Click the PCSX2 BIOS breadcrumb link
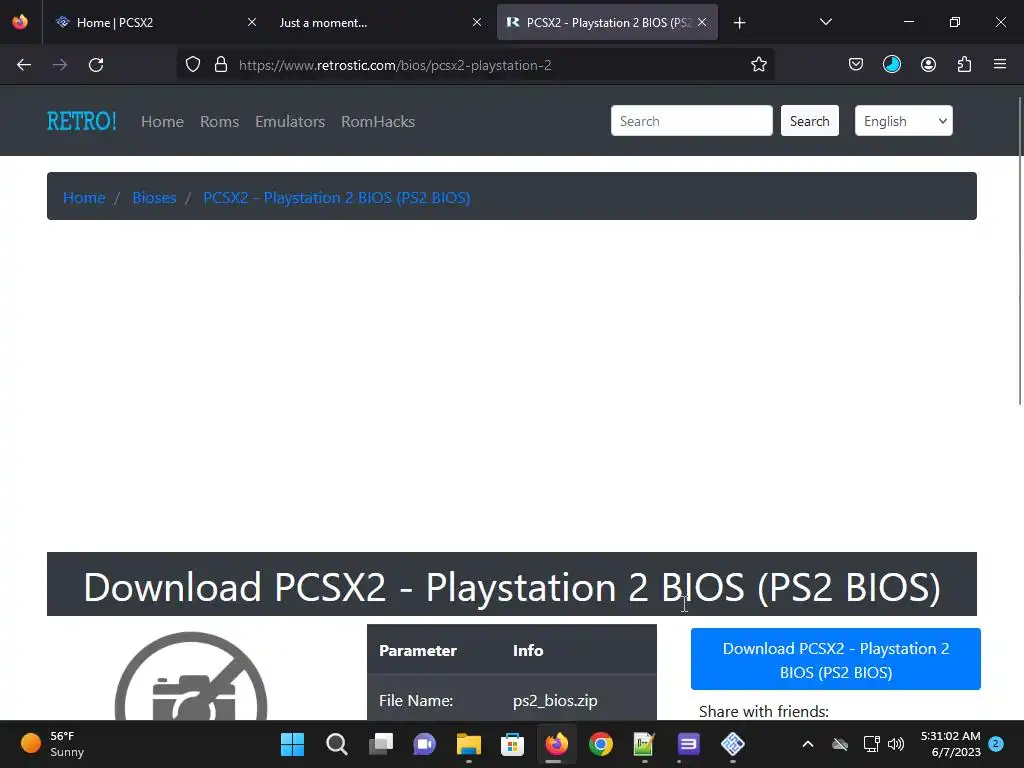 coord(336,197)
